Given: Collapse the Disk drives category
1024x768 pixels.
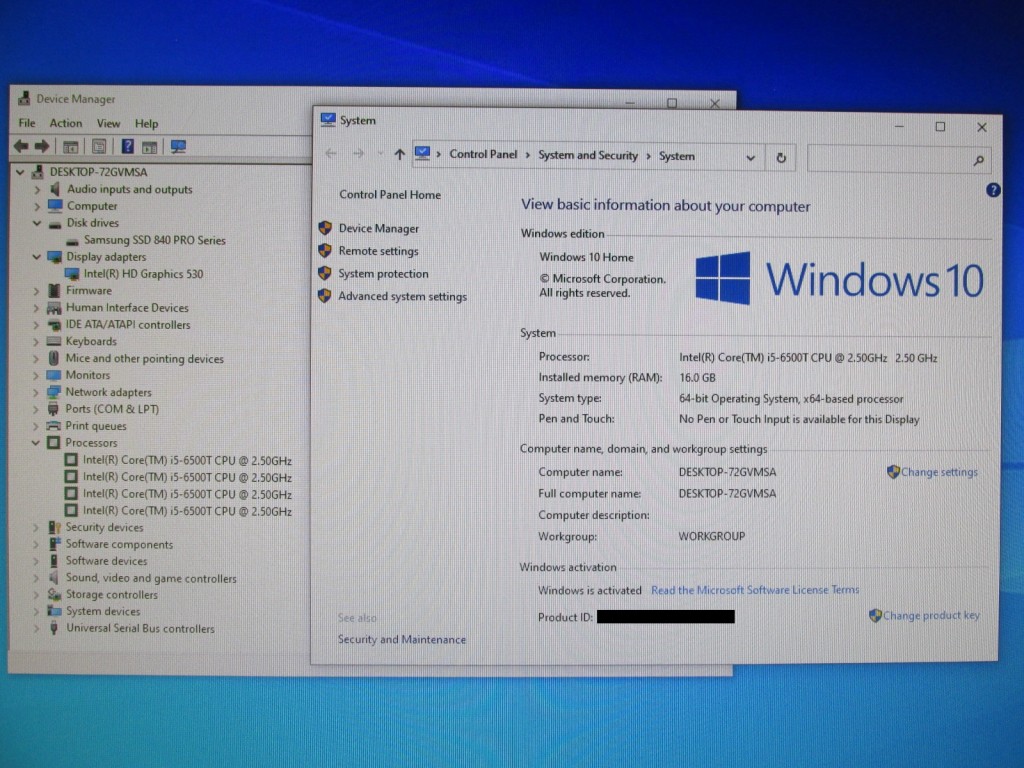Looking at the screenshot, I should pyautogui.click(x=37, y=223).
